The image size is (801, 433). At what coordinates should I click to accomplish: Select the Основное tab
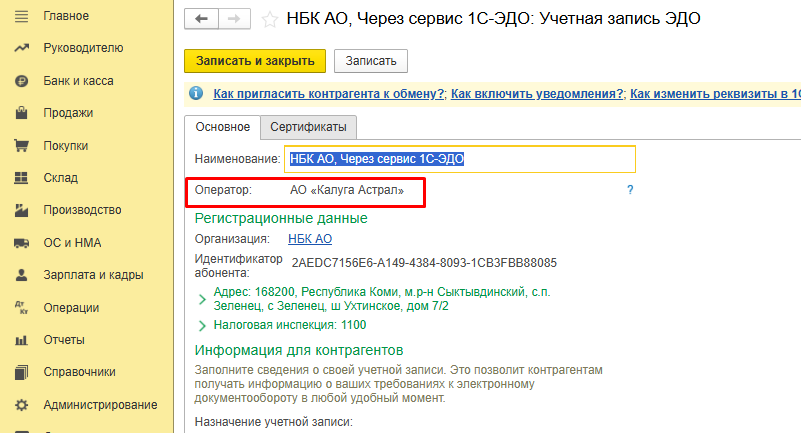(223, 127)
